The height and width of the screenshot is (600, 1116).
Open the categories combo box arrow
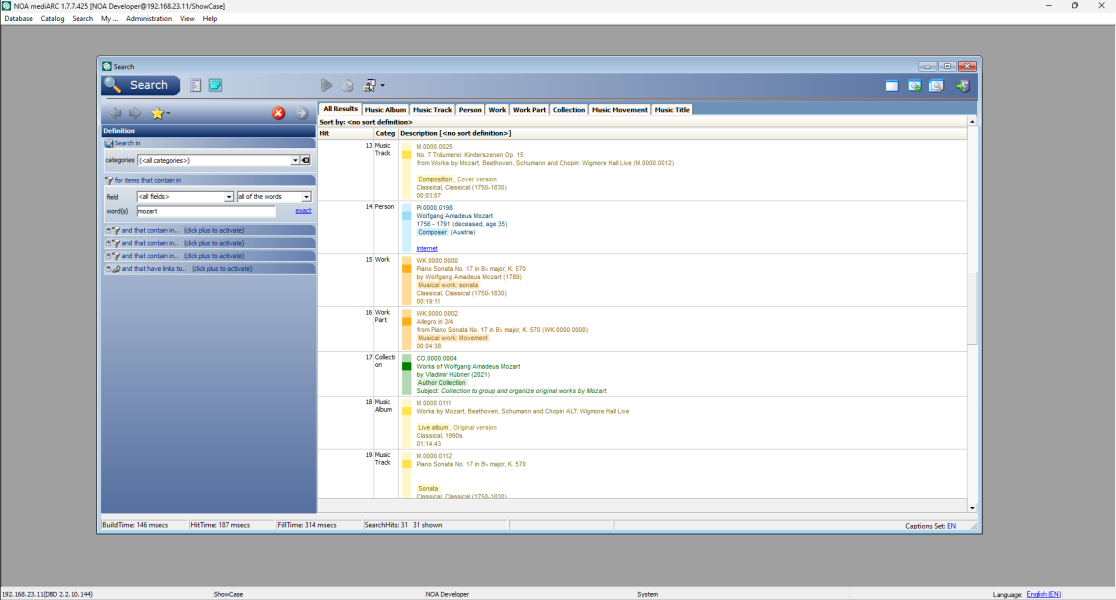tap(295, 160)
